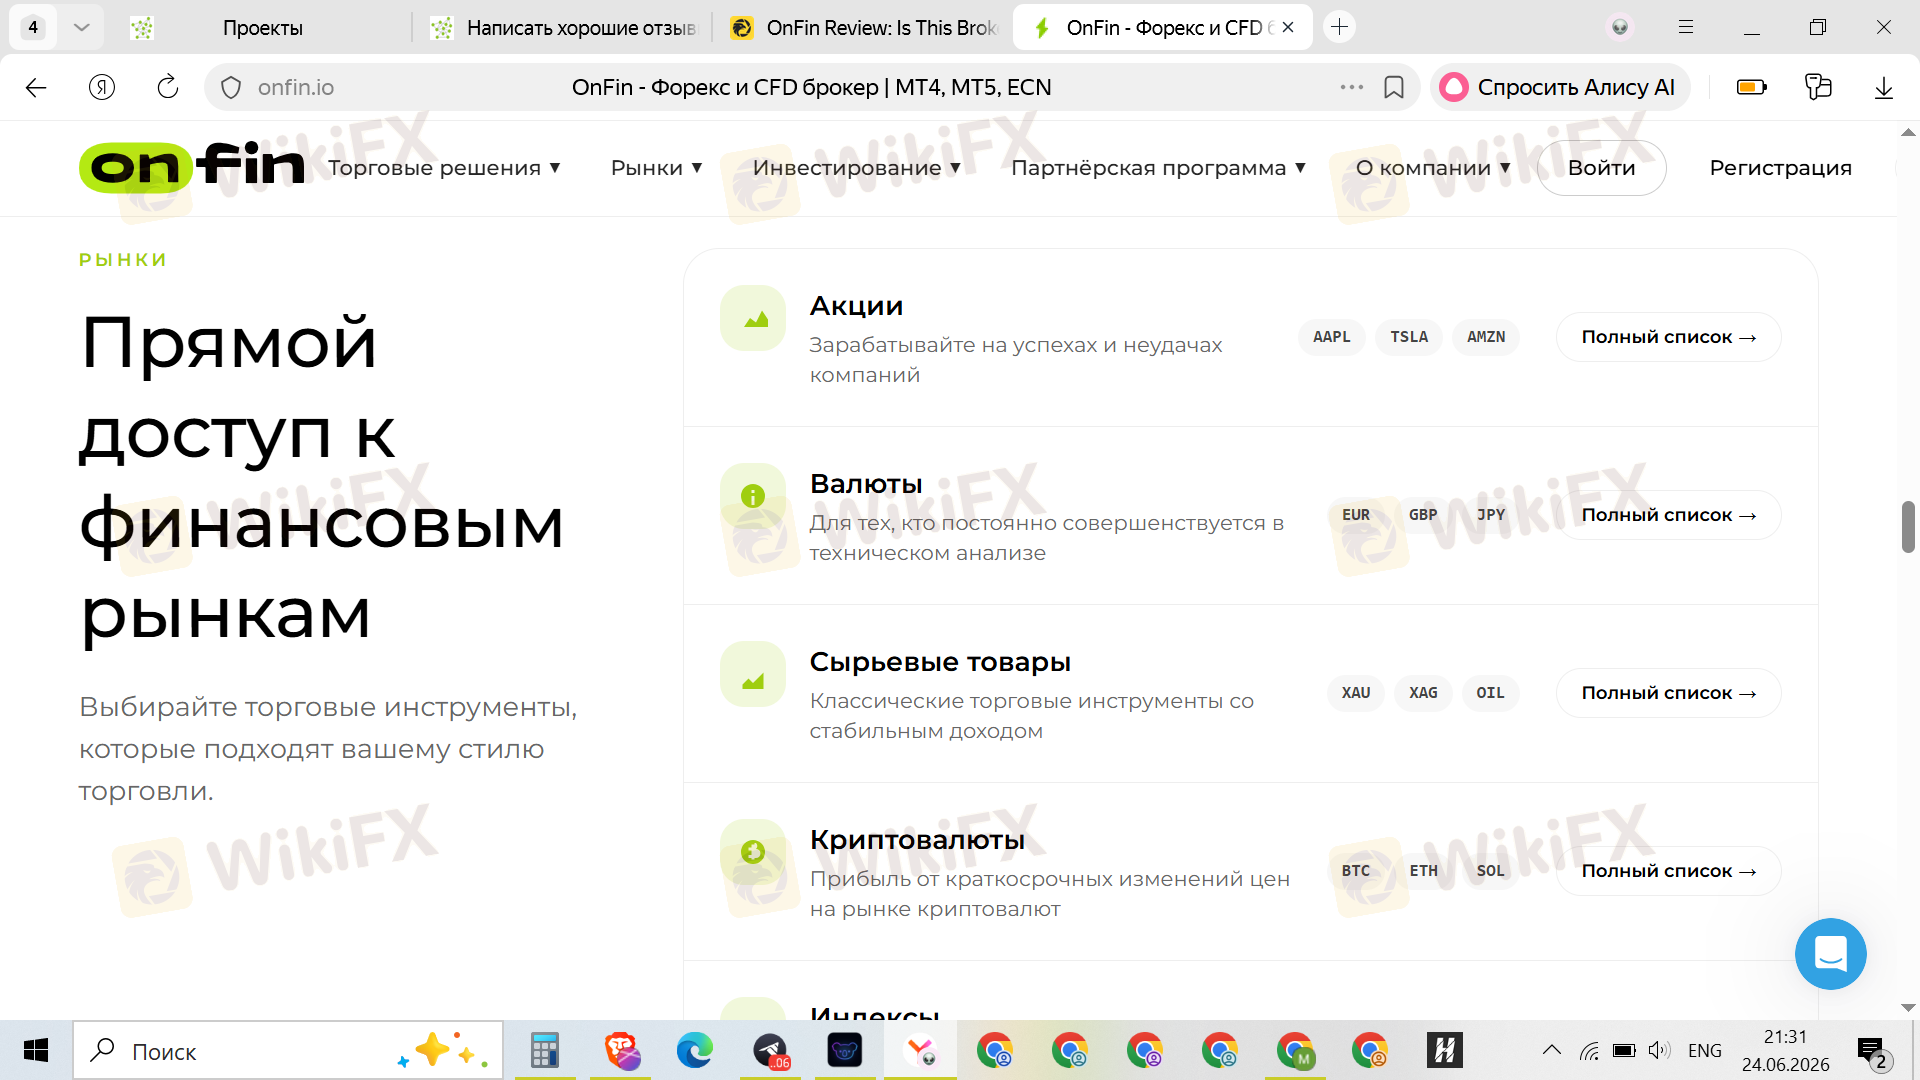This screenshot has width=1920, height=1080.
Task: Open a new browser tab
Action: (1339, 27)
